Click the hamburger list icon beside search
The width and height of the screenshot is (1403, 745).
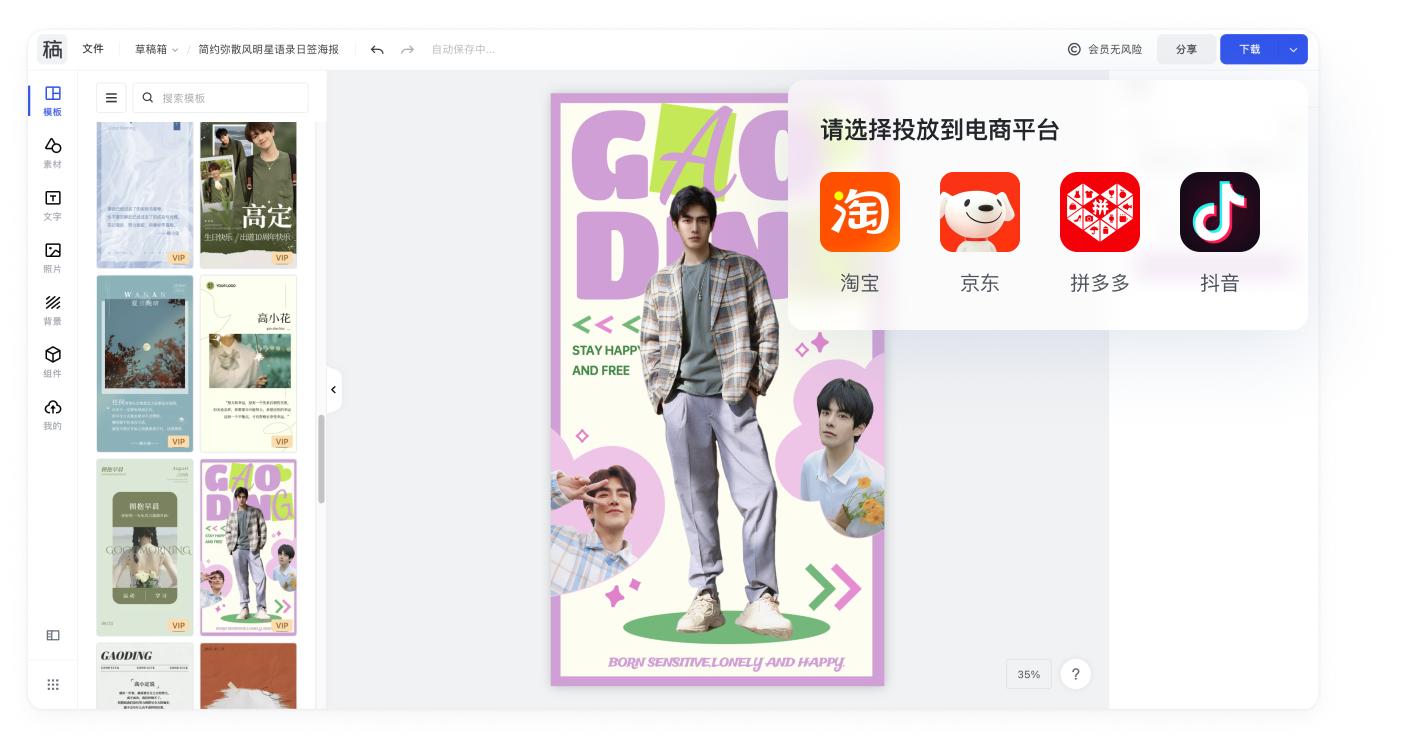pyautogui.click(x=111, y=98)
